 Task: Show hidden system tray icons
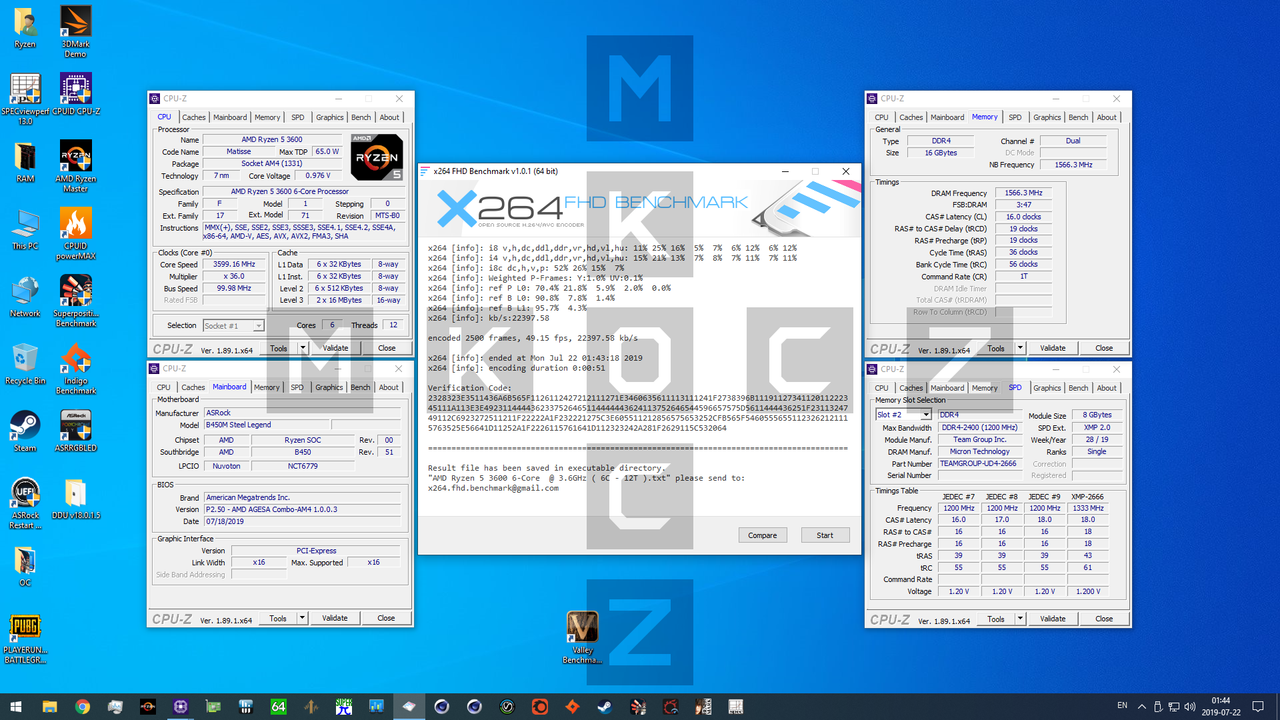(x=1142, y=706)
